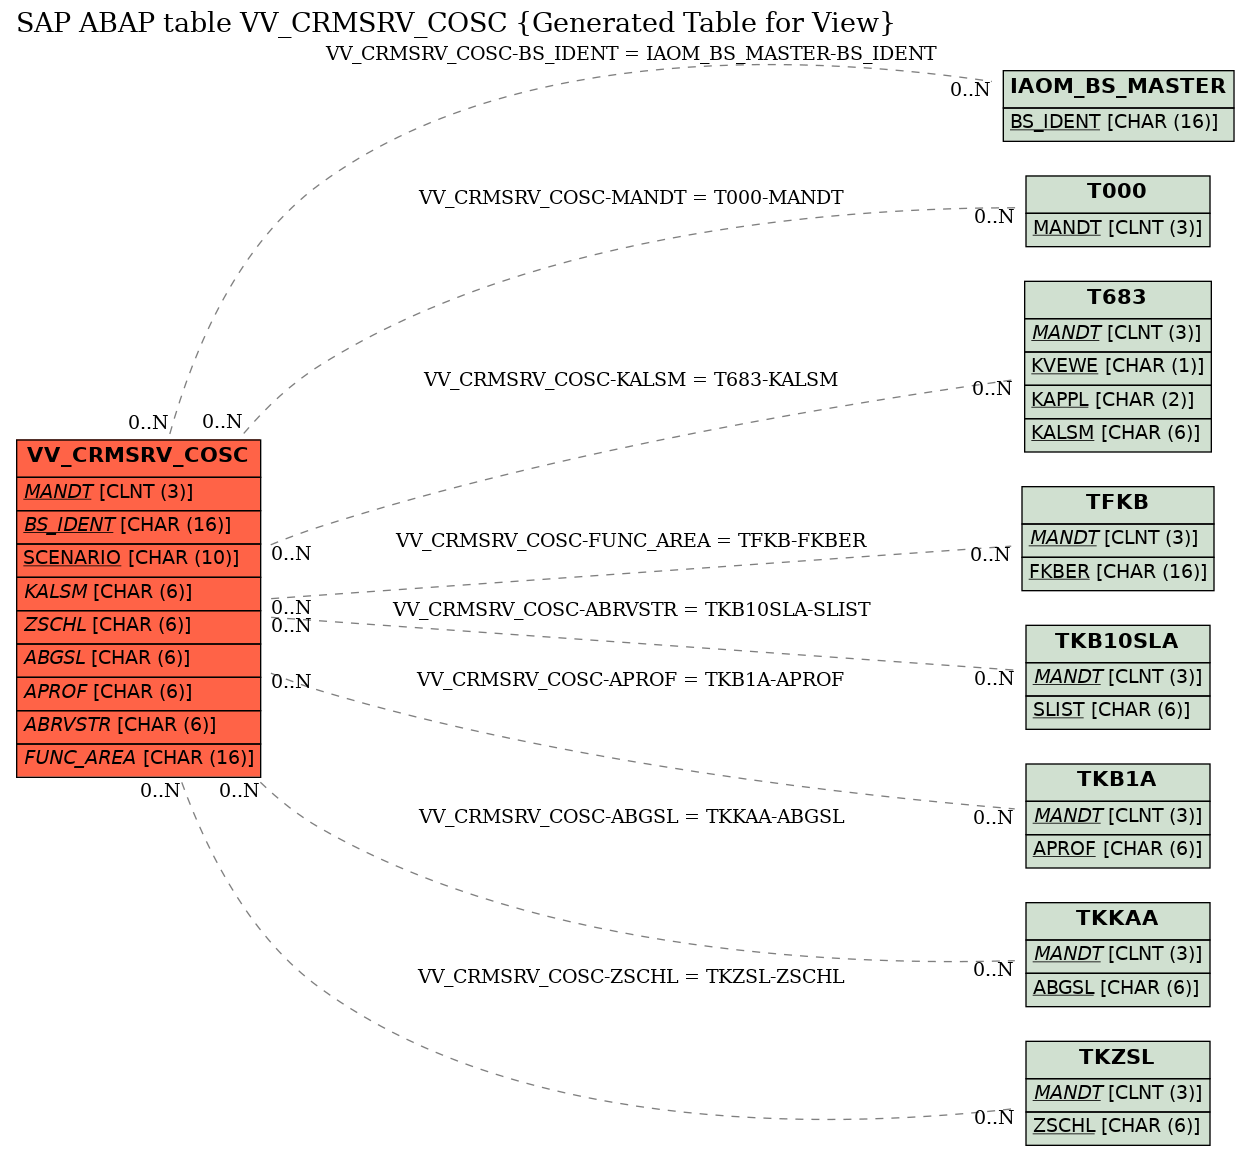1249x1156 pixels.
Task: Click MANDT field in T683 table
Action: coord(1118,334)
